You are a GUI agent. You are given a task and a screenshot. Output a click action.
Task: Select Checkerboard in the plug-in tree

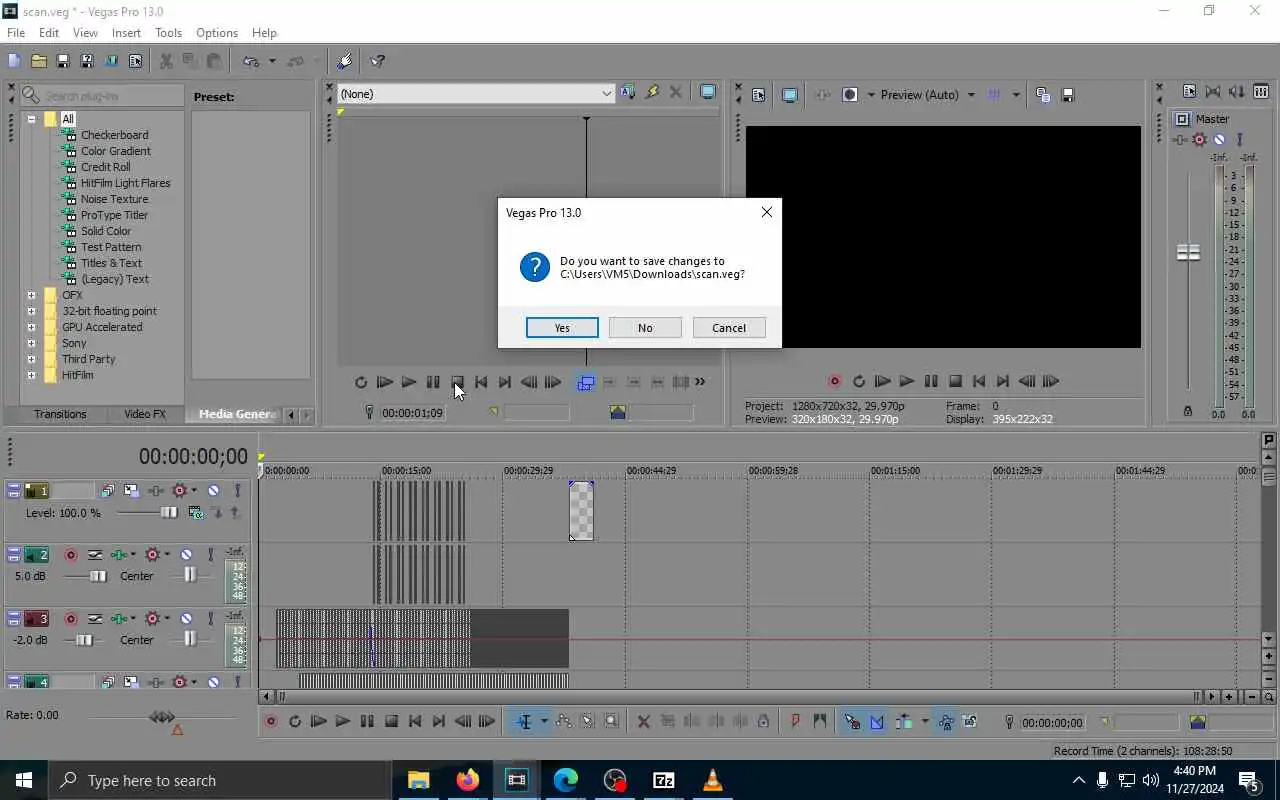[x=114, y=135]
